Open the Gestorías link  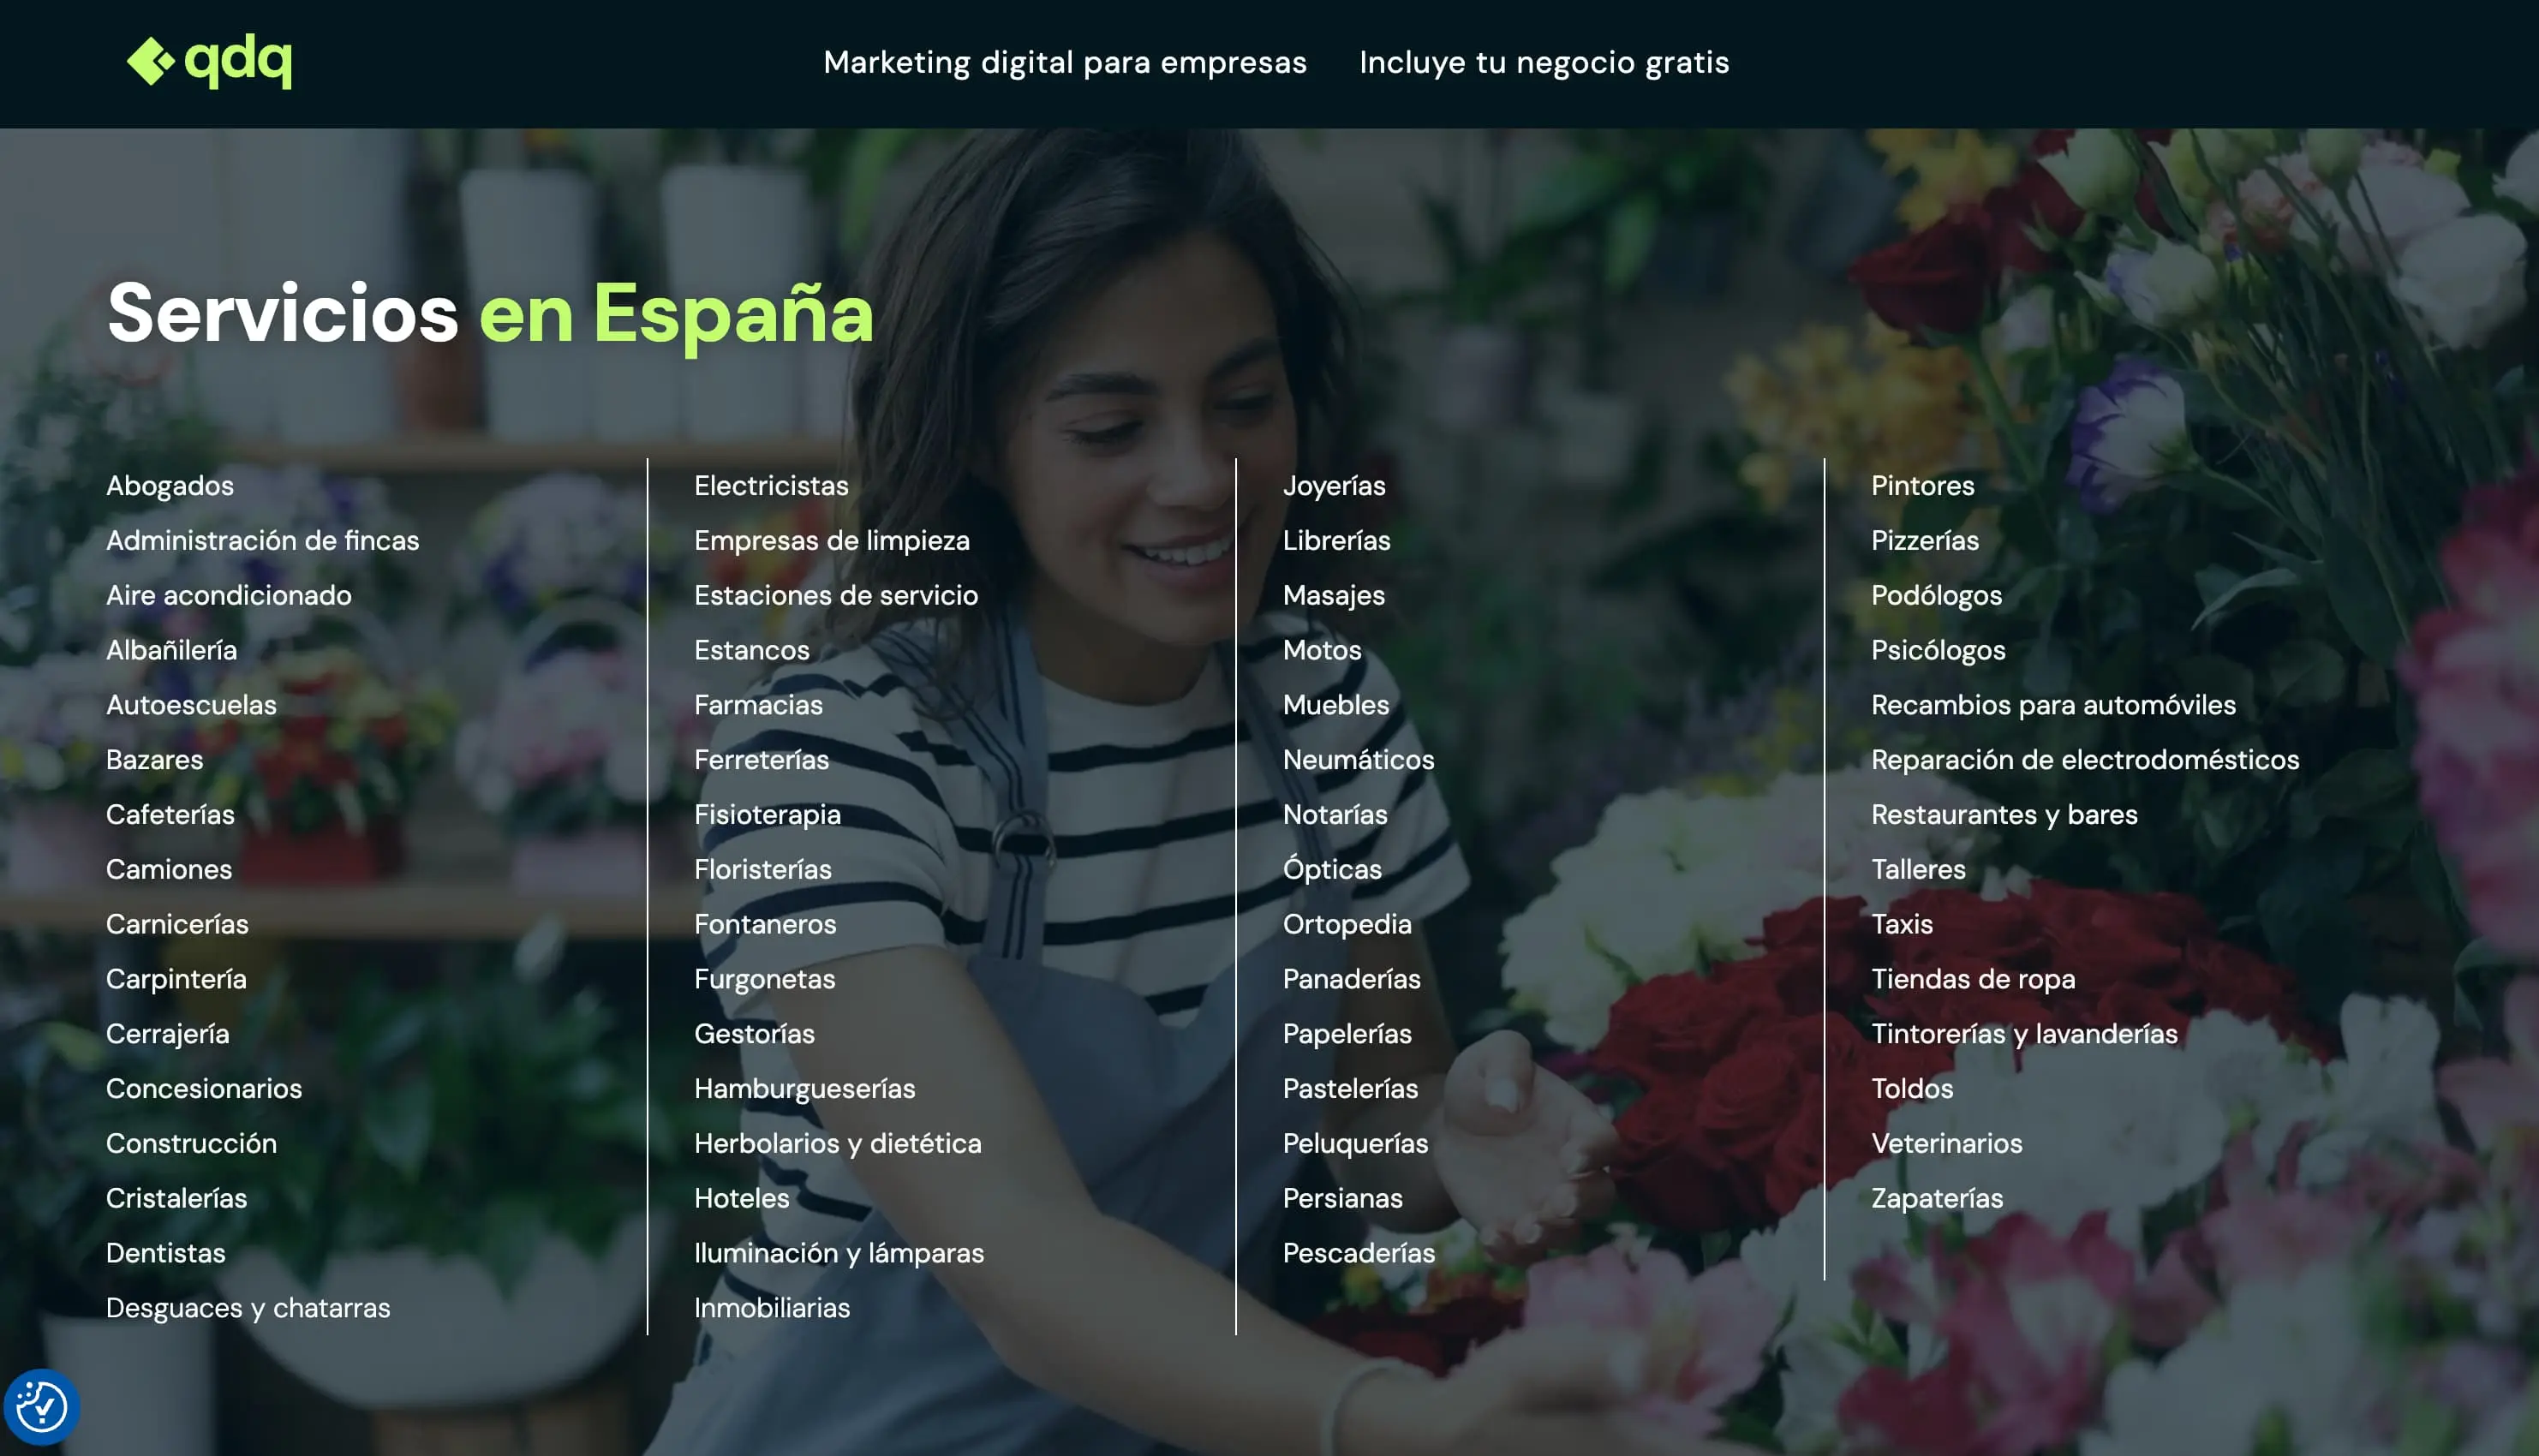[x=754, y=1034]
